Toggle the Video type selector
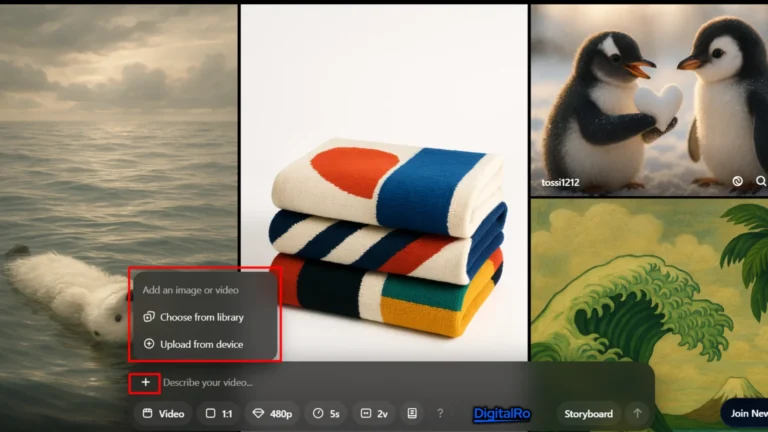 coord(163,413)
